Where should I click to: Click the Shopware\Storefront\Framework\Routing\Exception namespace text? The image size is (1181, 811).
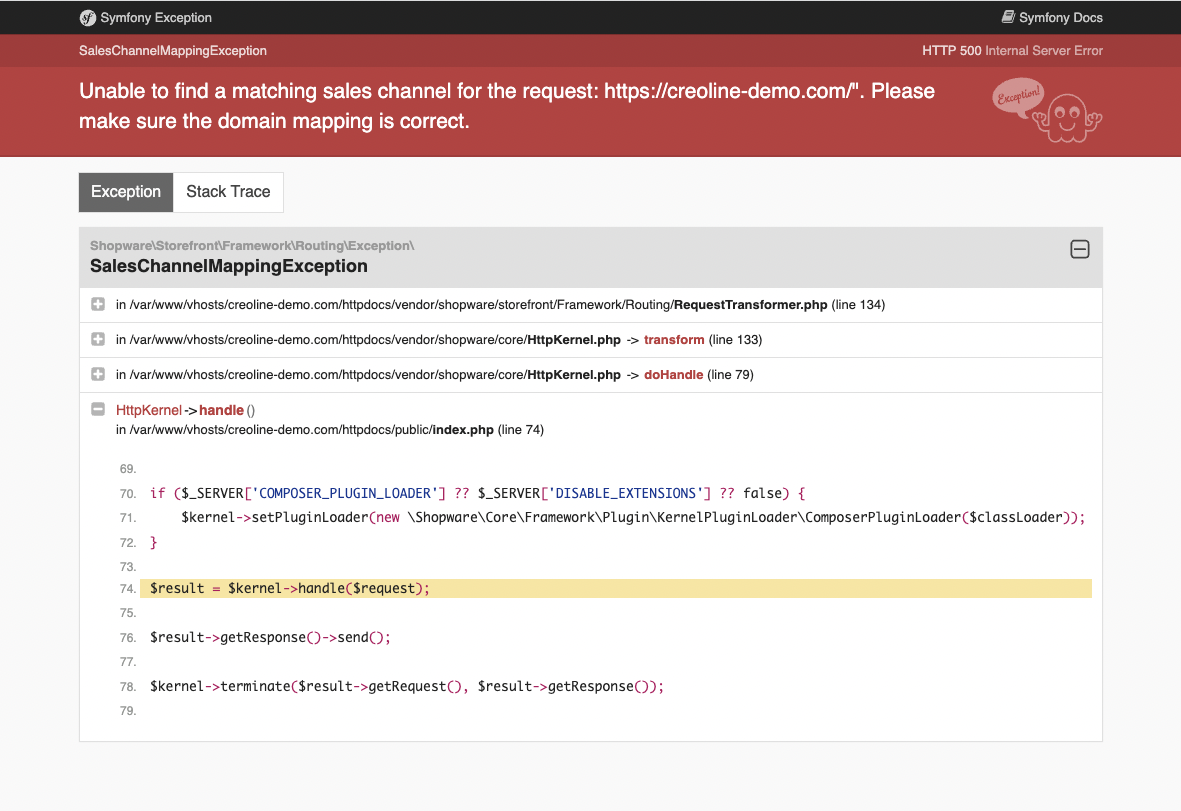pos(252,245)
